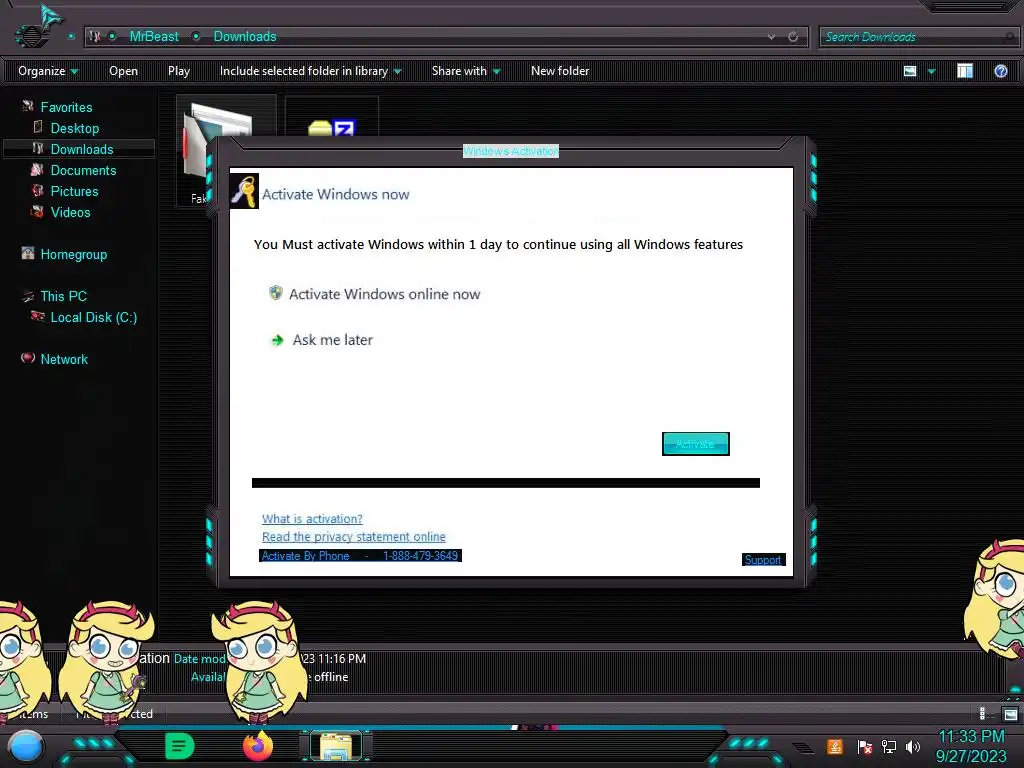
Task: Switch to details view icon in status bar
Action: (x=983, y=714)
